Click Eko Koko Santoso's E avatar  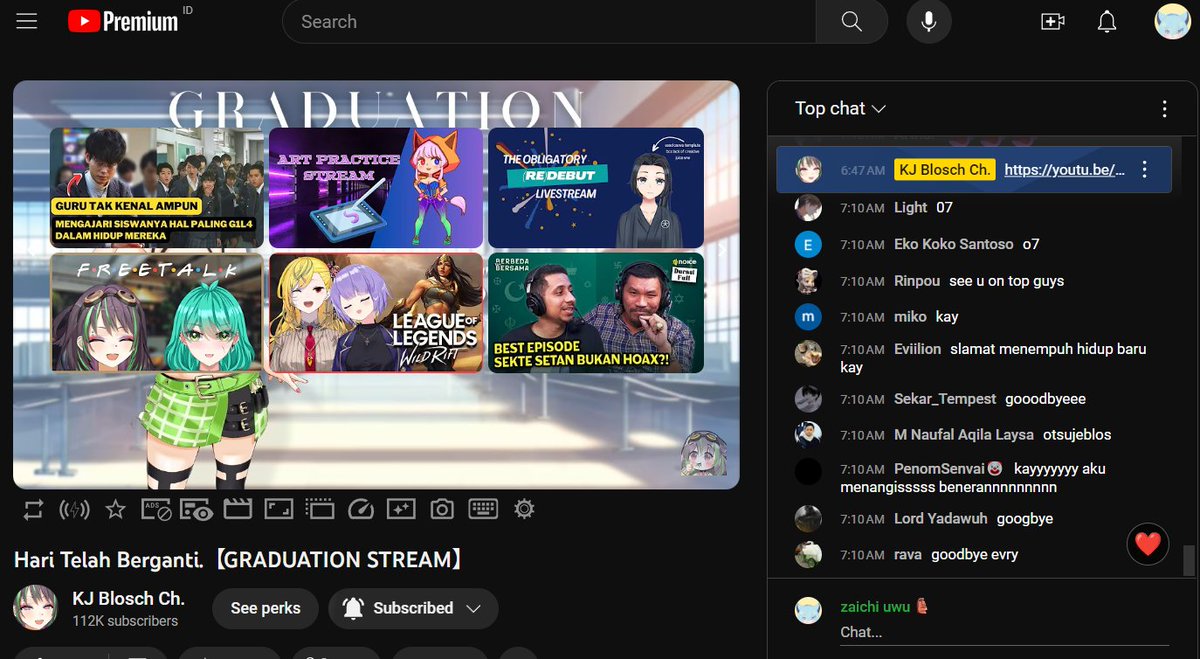pyautogui.click(x=808, y=244)
